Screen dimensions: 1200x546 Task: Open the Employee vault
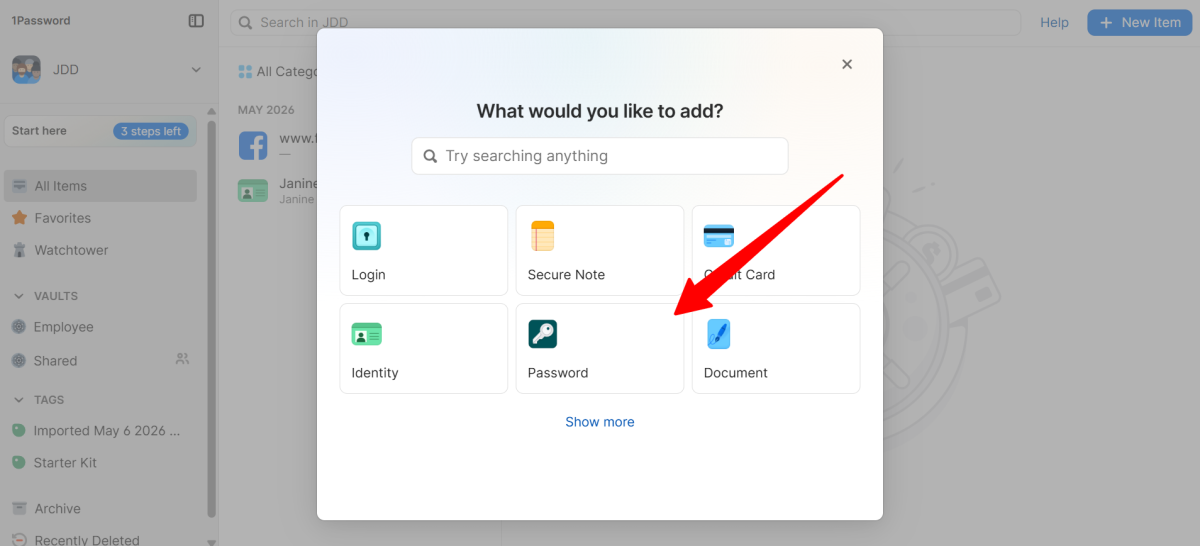point(101,327)
